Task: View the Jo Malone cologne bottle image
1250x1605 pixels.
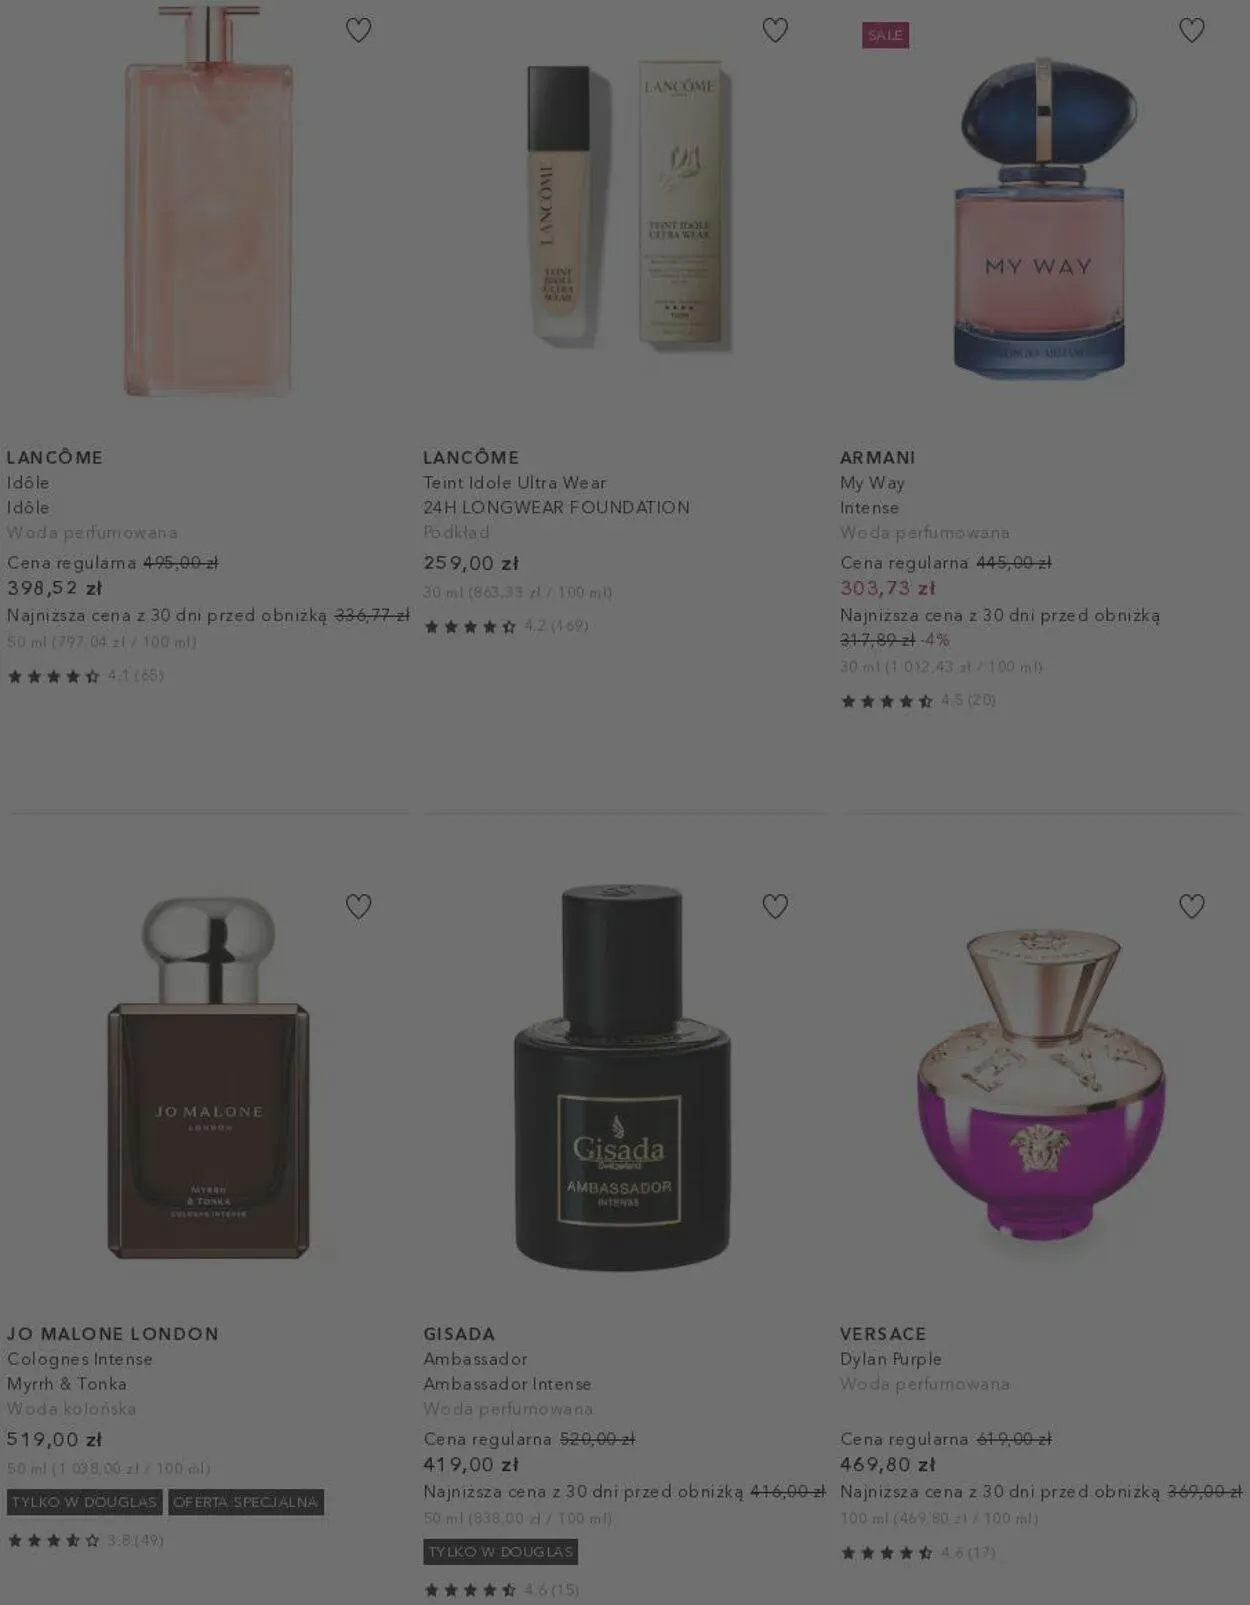Action: click(208, 1077)
